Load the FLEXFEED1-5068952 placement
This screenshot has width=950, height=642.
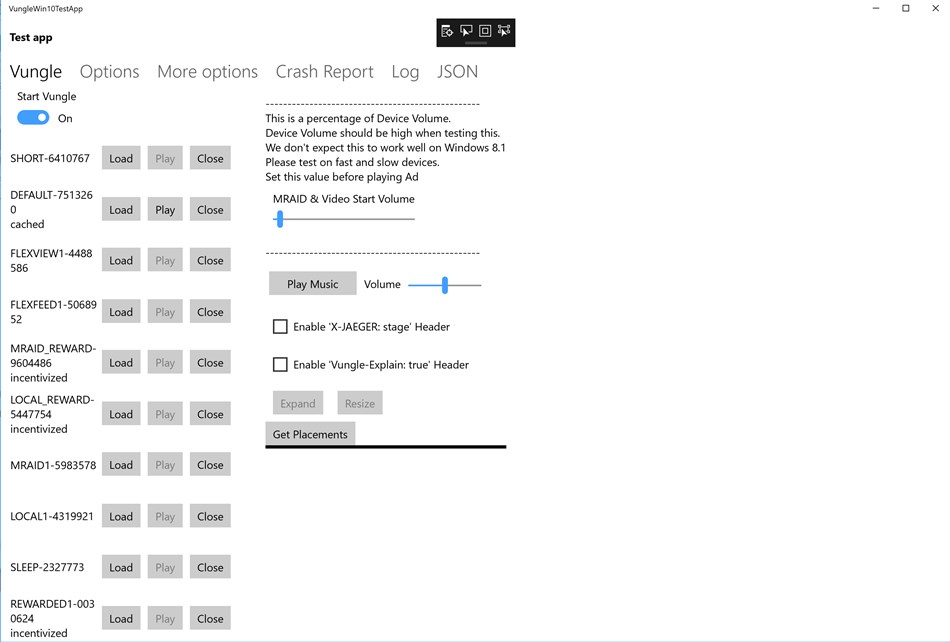[121, 312]
